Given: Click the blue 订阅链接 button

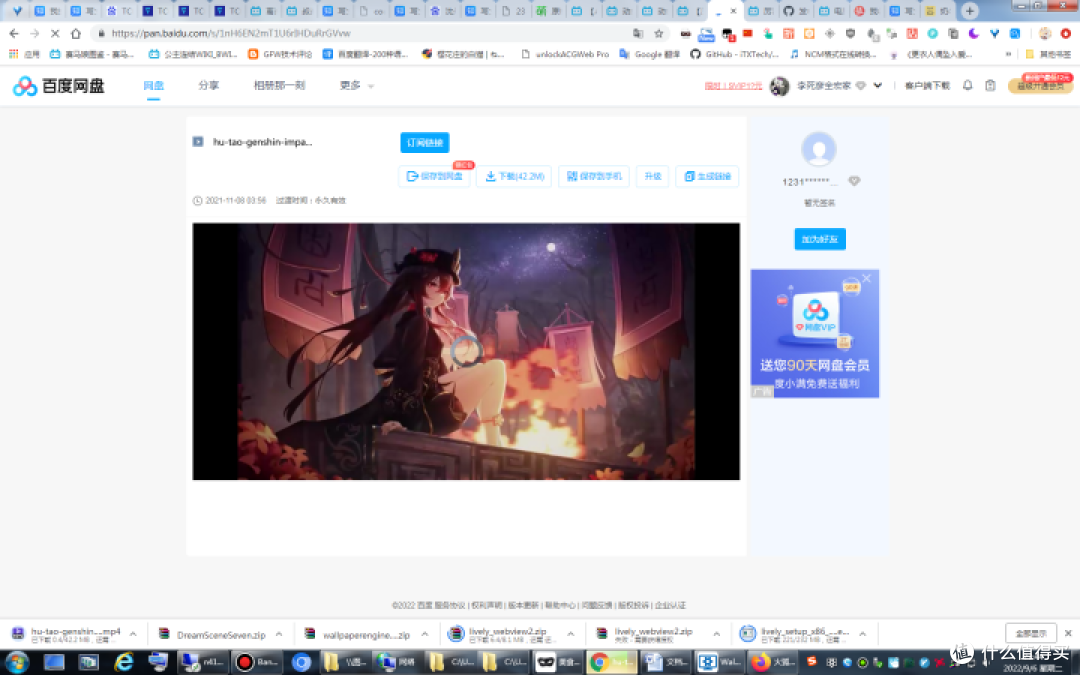Looking at the screenshot, I should pos(424,143).
